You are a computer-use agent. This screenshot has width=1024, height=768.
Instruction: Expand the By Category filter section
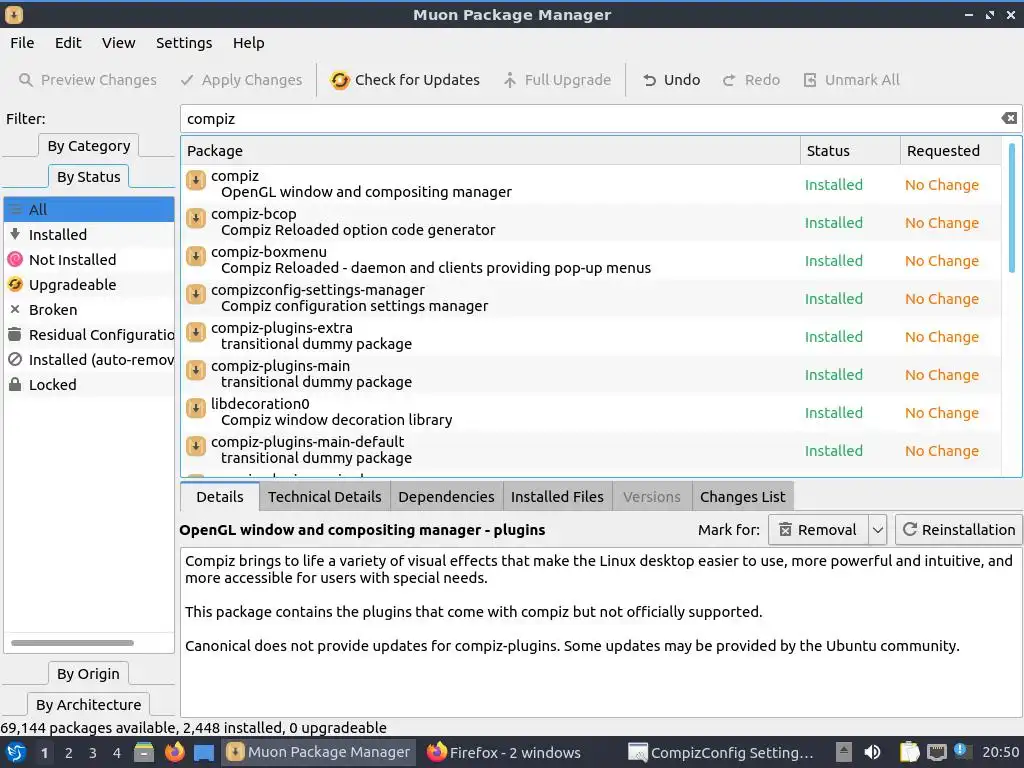click(x=89, y=146)
